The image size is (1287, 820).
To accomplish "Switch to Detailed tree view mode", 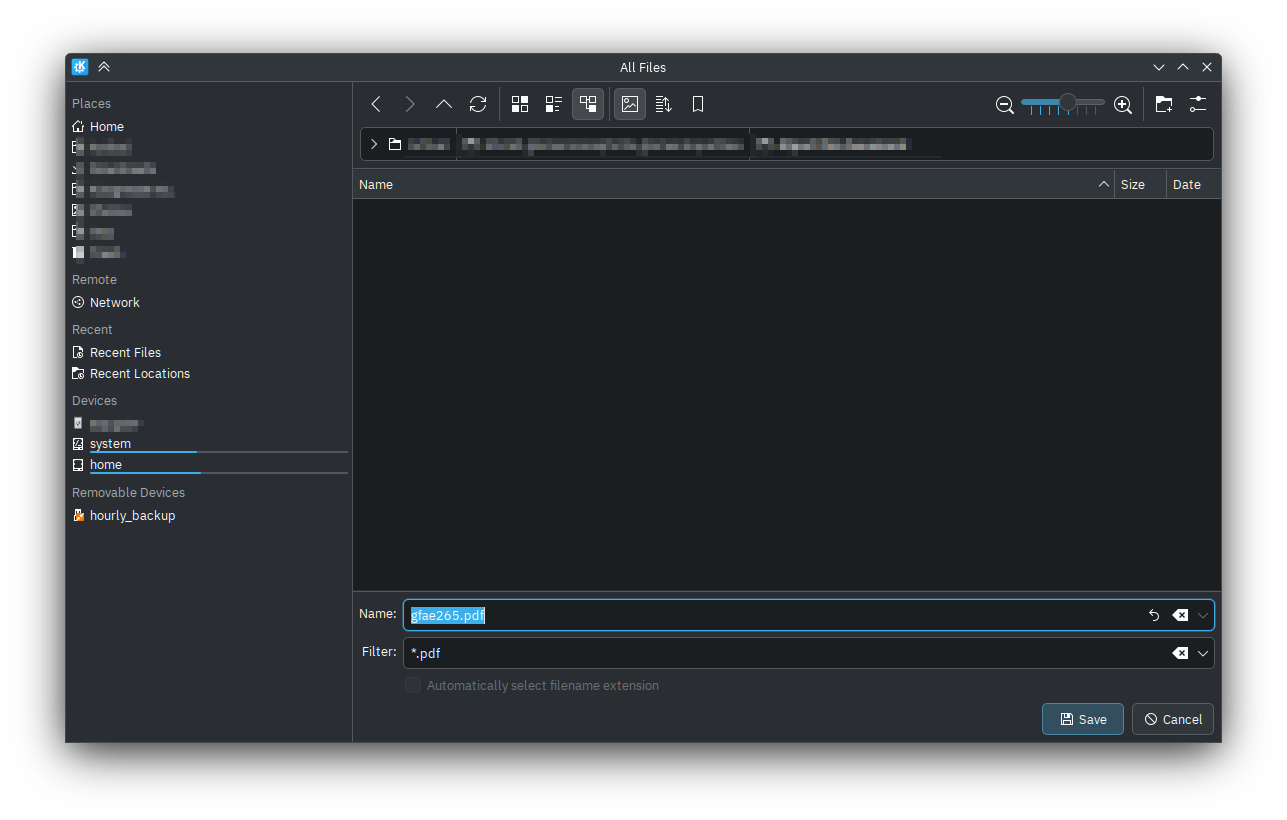I will pyautogui.click(x=588, y=104).
